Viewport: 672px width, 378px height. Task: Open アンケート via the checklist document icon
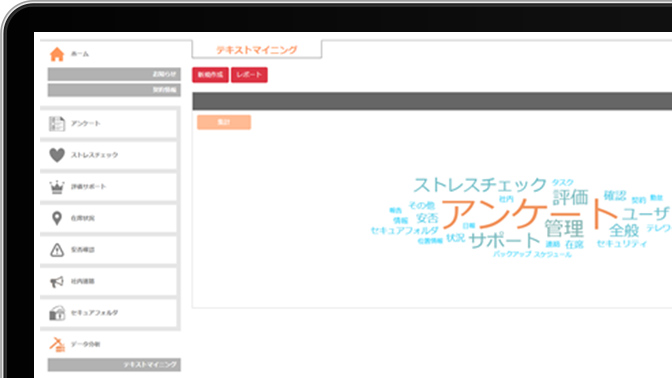[x=57, y=123]
